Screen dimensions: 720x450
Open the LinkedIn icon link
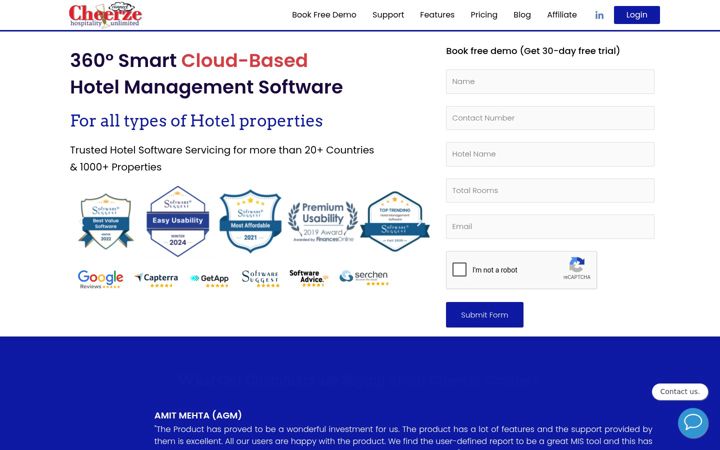pos(599,15)
